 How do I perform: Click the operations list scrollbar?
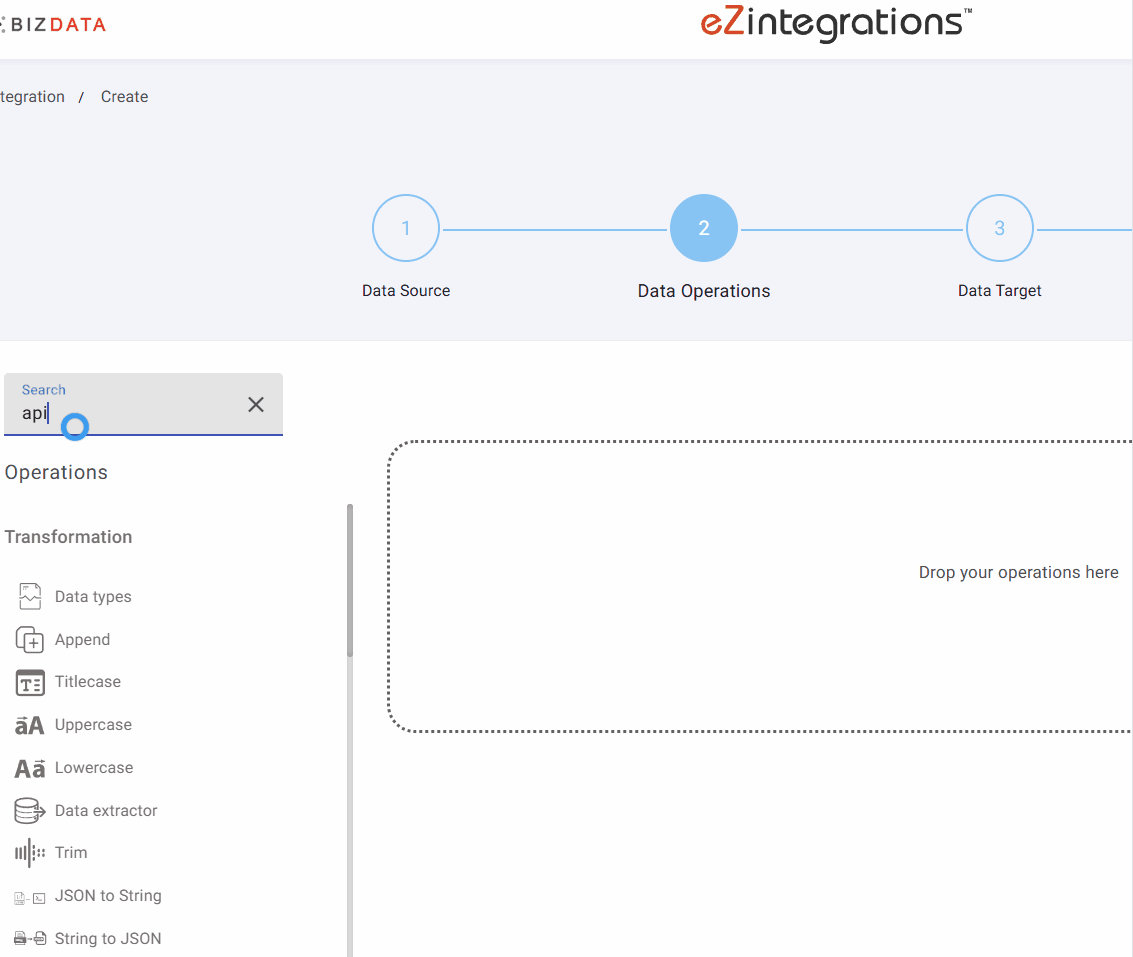[350, 580]
